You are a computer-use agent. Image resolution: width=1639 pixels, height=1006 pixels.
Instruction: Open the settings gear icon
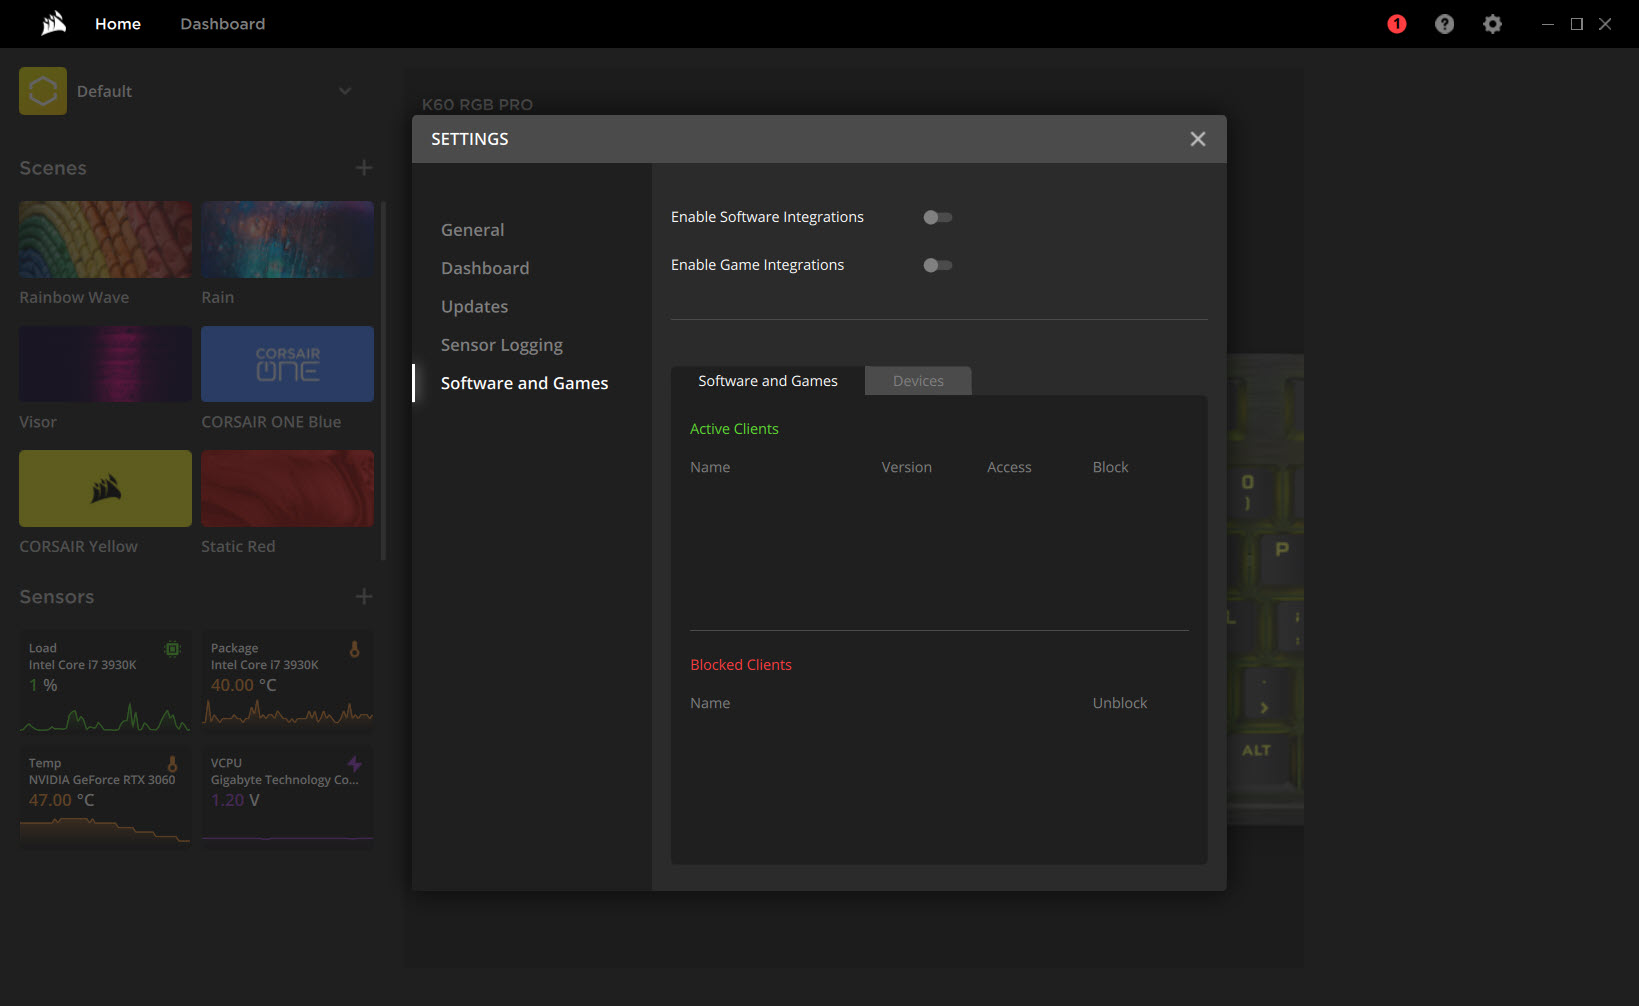point(1492,24)
